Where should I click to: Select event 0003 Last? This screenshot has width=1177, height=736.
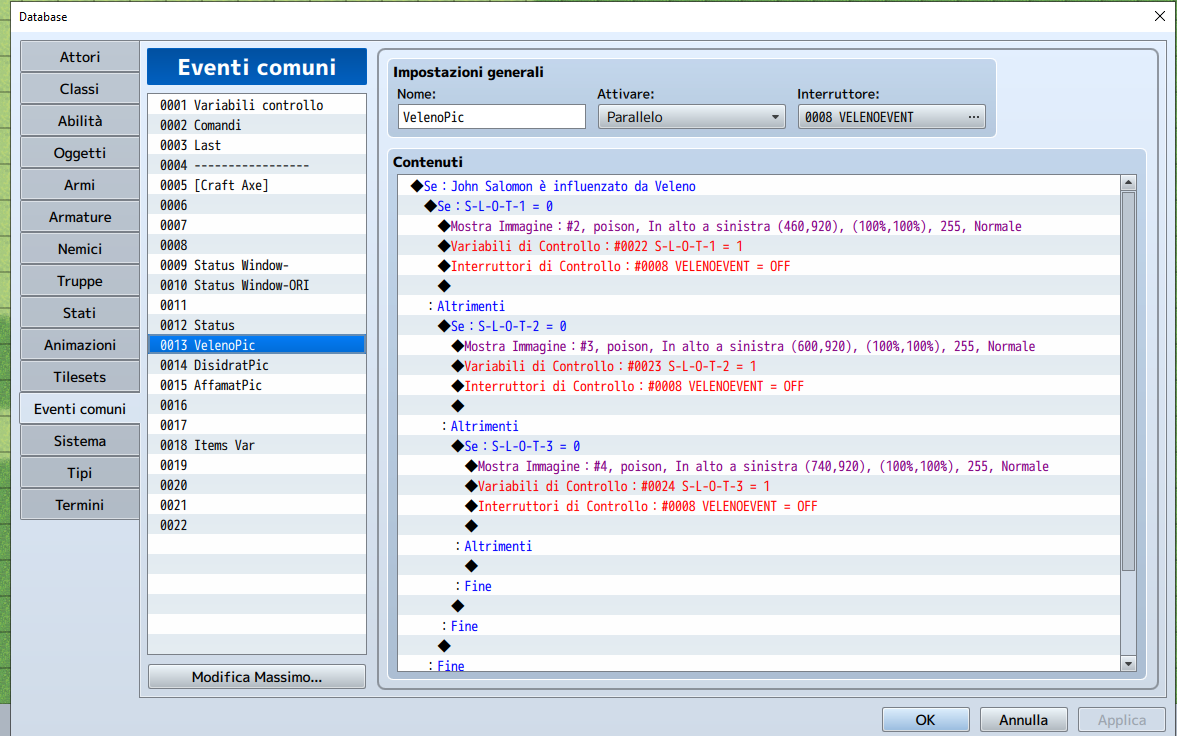pyautogui.click(x=257, y=145)
